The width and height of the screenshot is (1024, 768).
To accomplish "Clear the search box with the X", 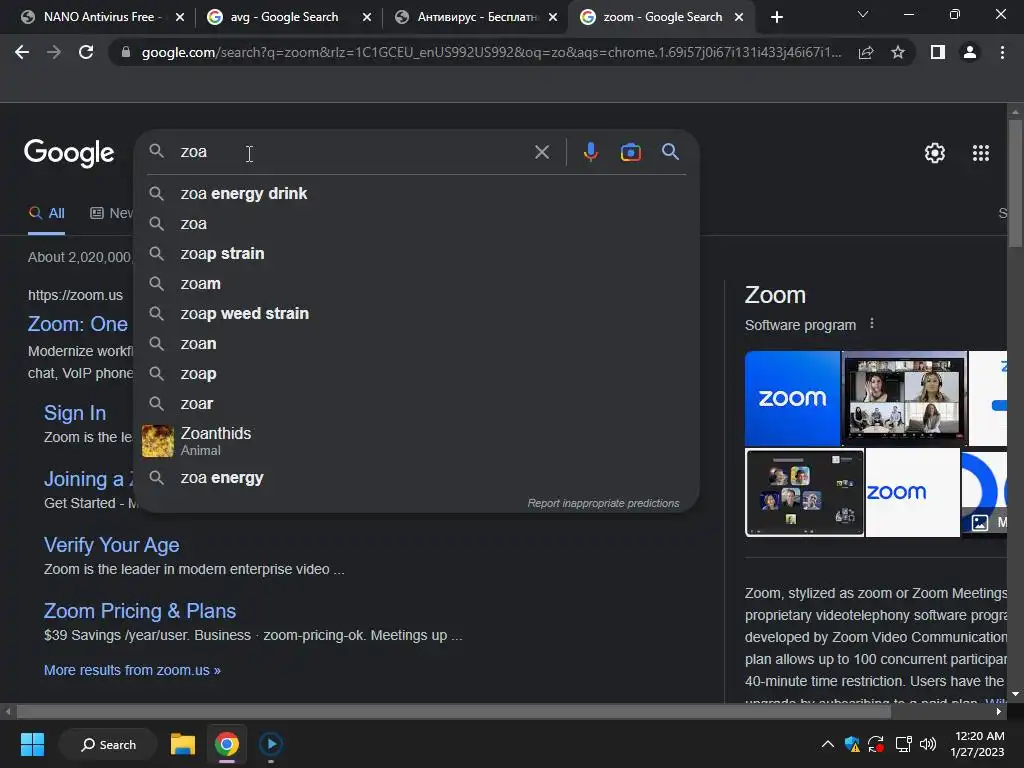I will pyautogui.click(x=541, y=152).
